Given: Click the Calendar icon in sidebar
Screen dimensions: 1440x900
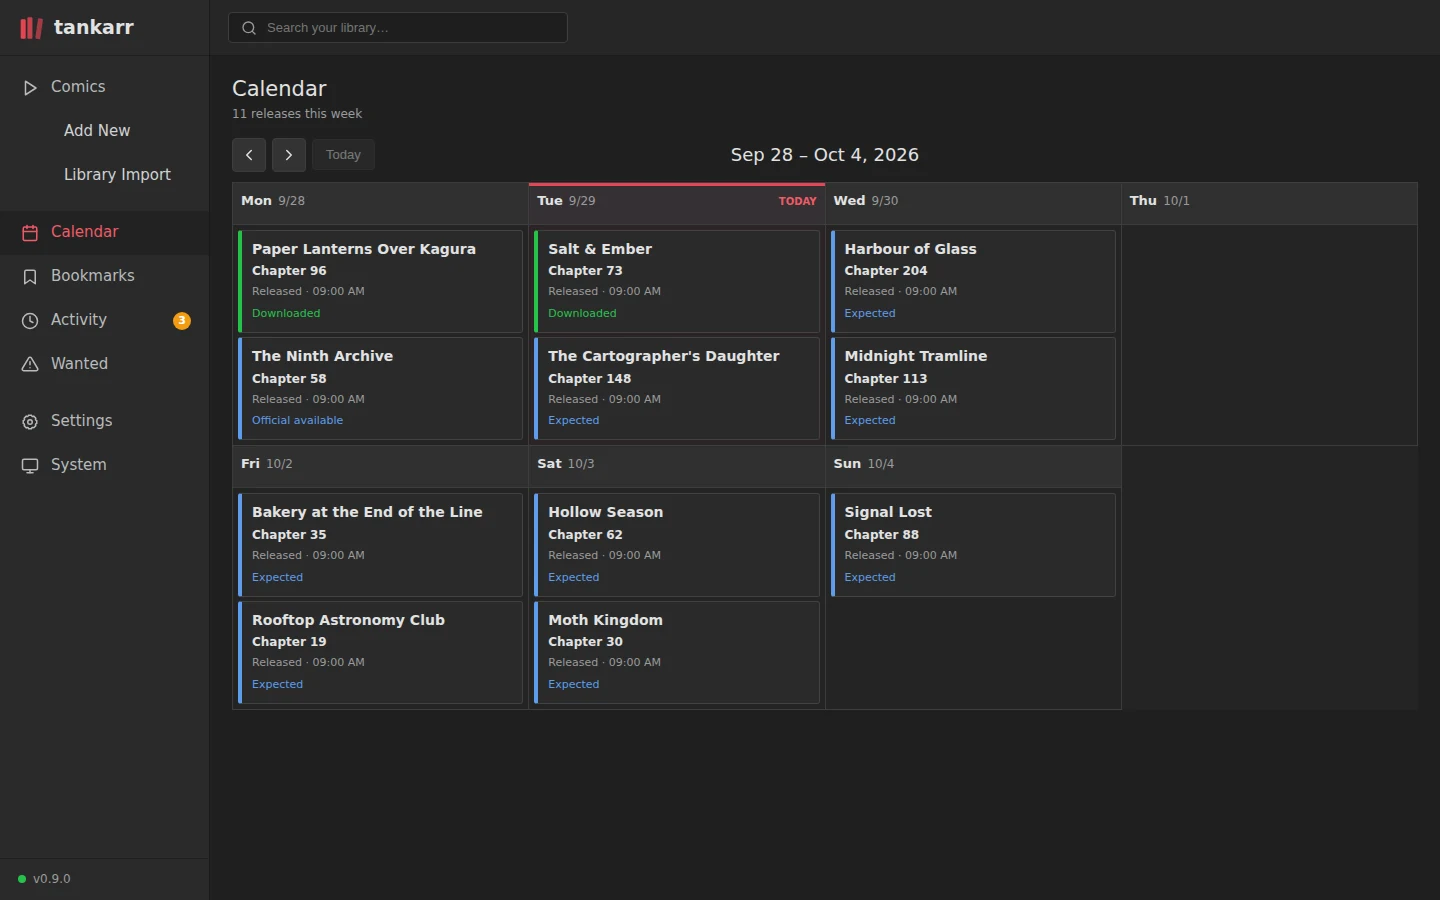Looking at the screenshot, I should (30, 233).
